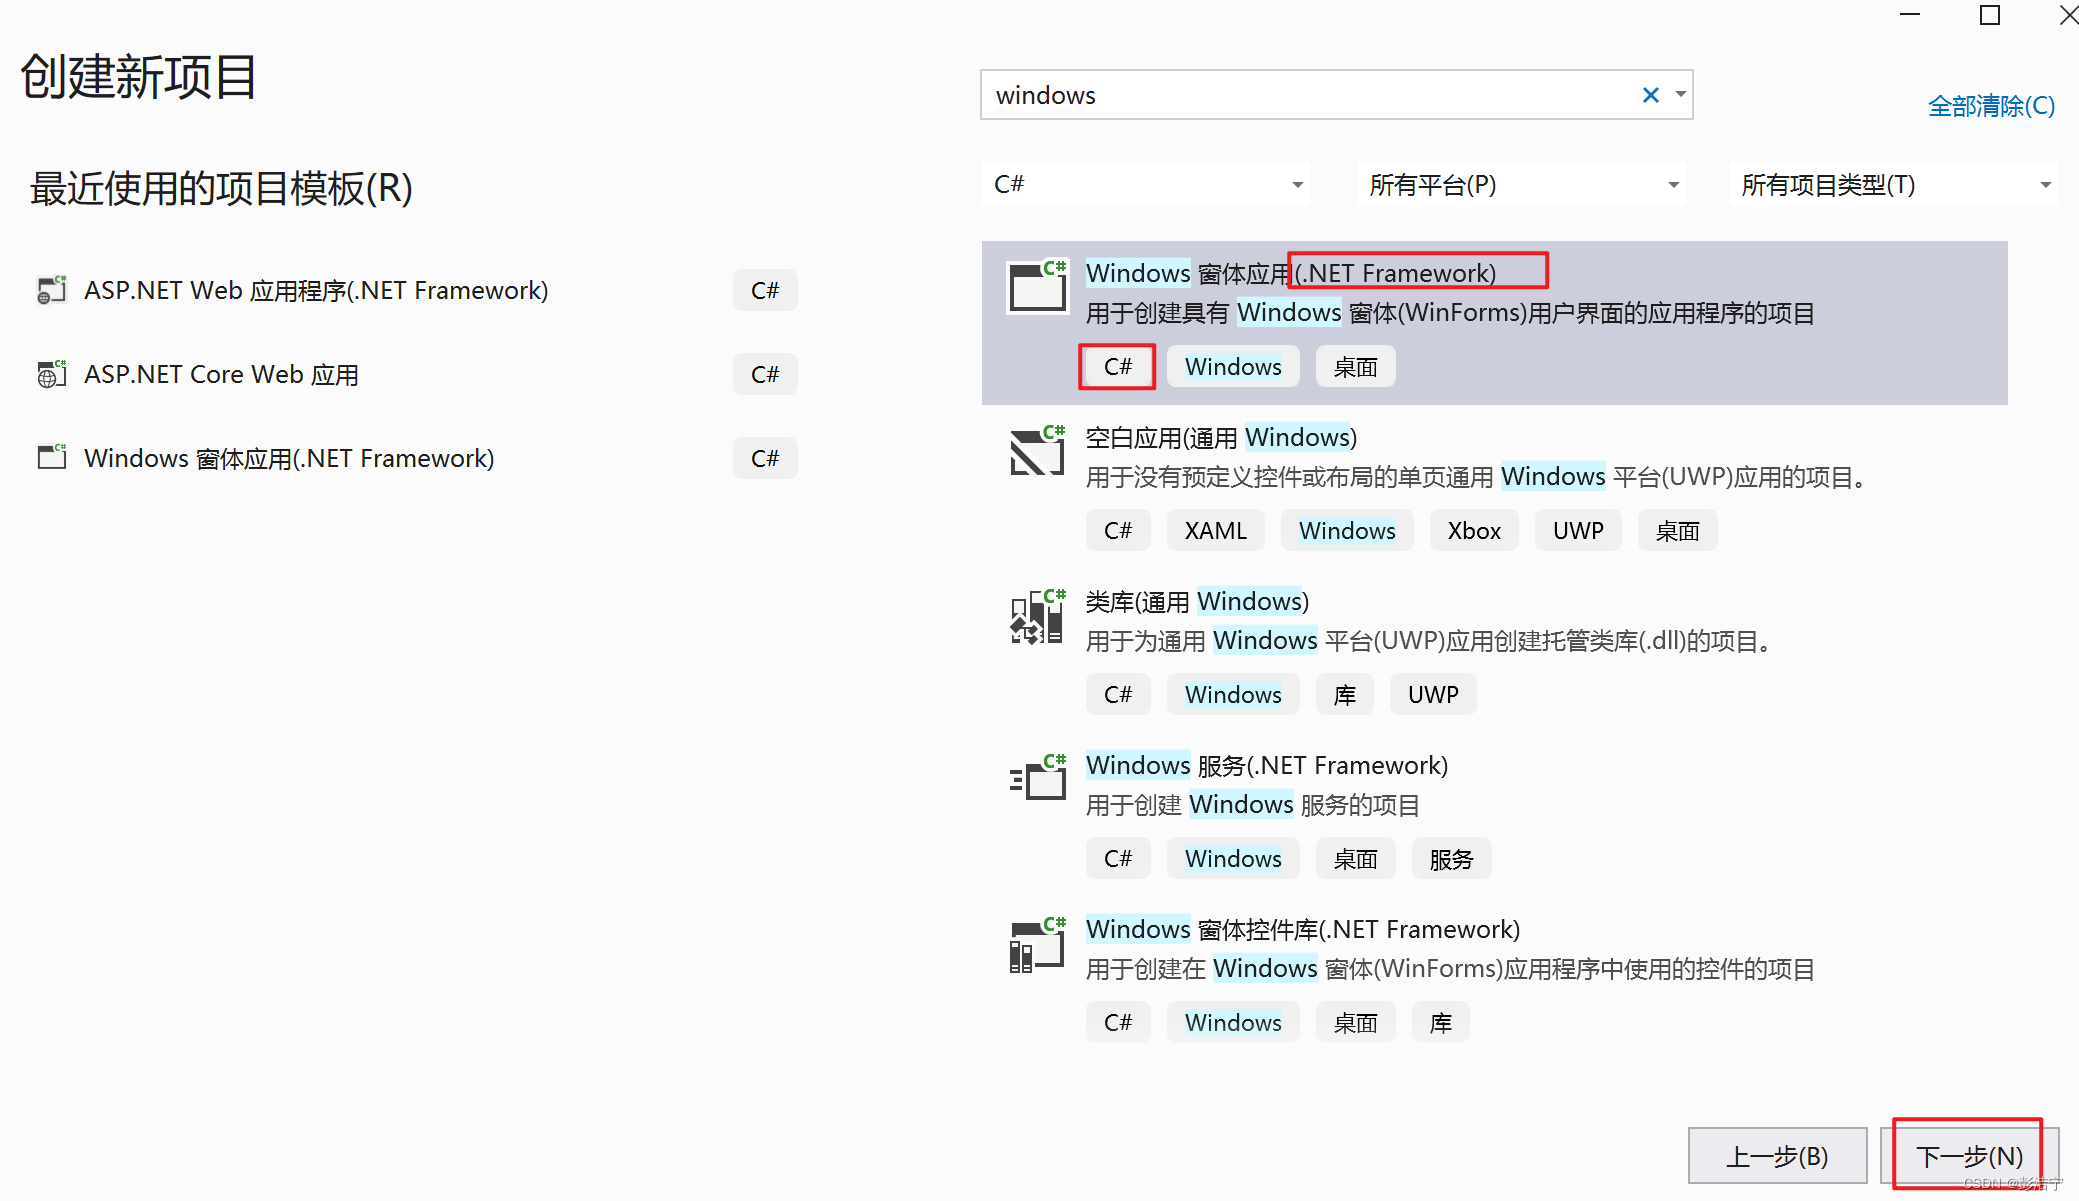Click the 桌面 tag under Windows 窗体应用
2079x1201 pixels.
click(x=1355, y=366)
